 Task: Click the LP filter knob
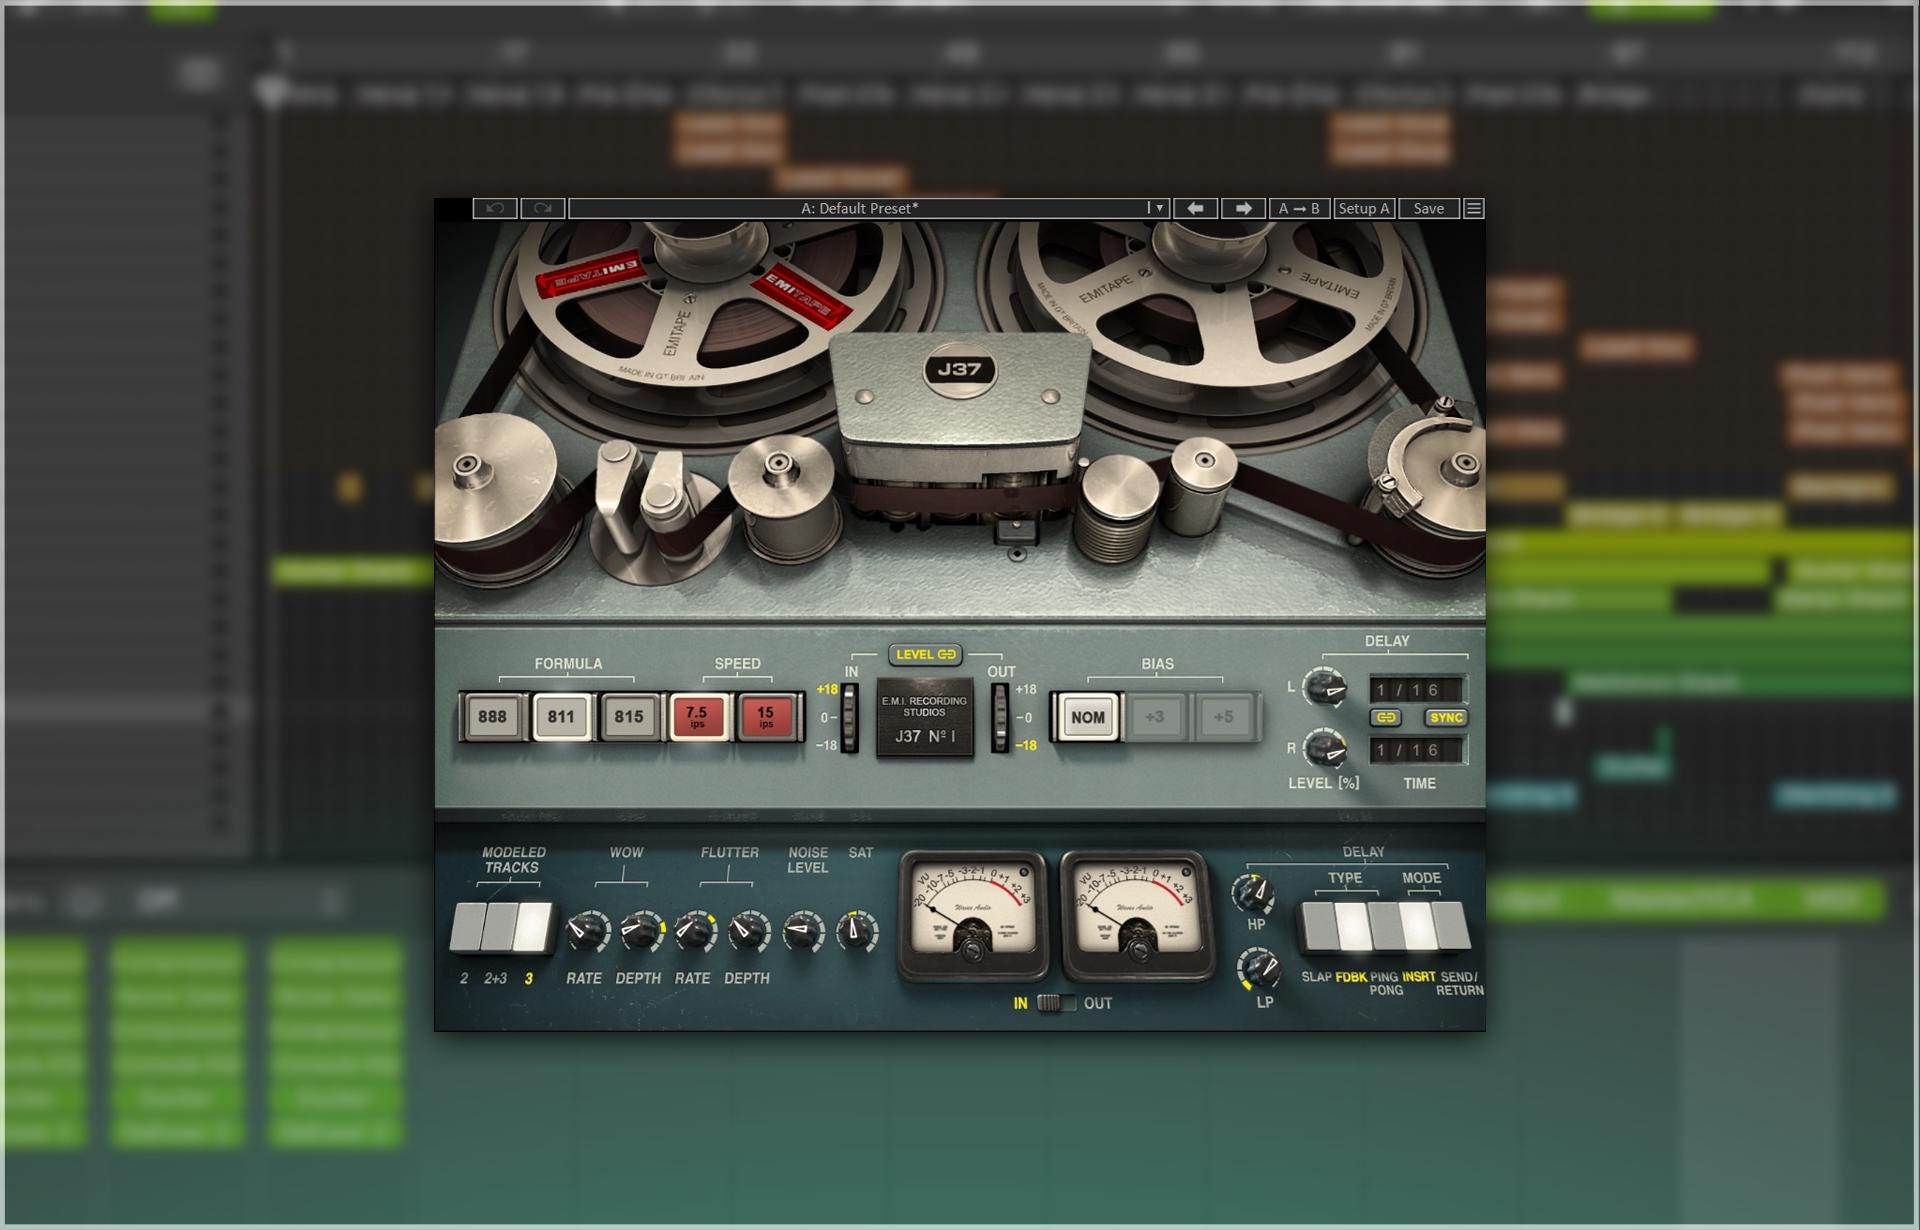click(1258, 968)
